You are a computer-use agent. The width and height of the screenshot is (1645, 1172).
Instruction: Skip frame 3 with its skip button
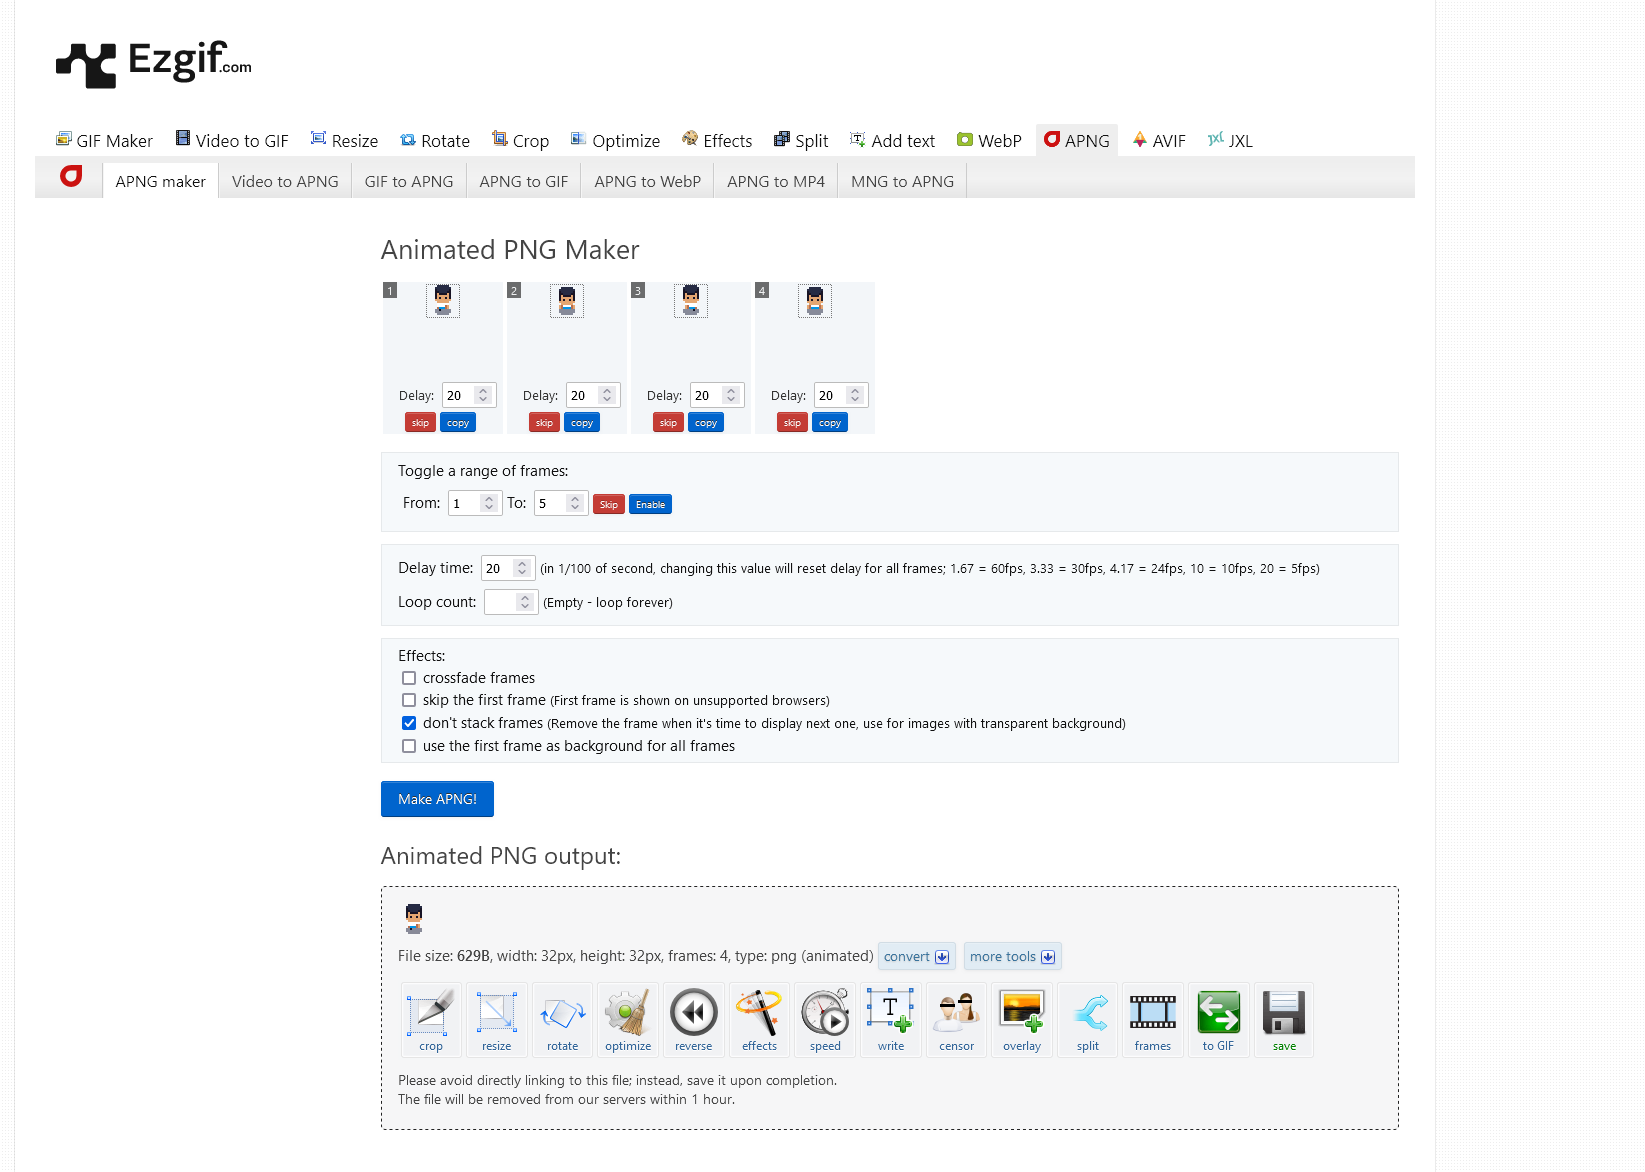(x=668, y=423)
